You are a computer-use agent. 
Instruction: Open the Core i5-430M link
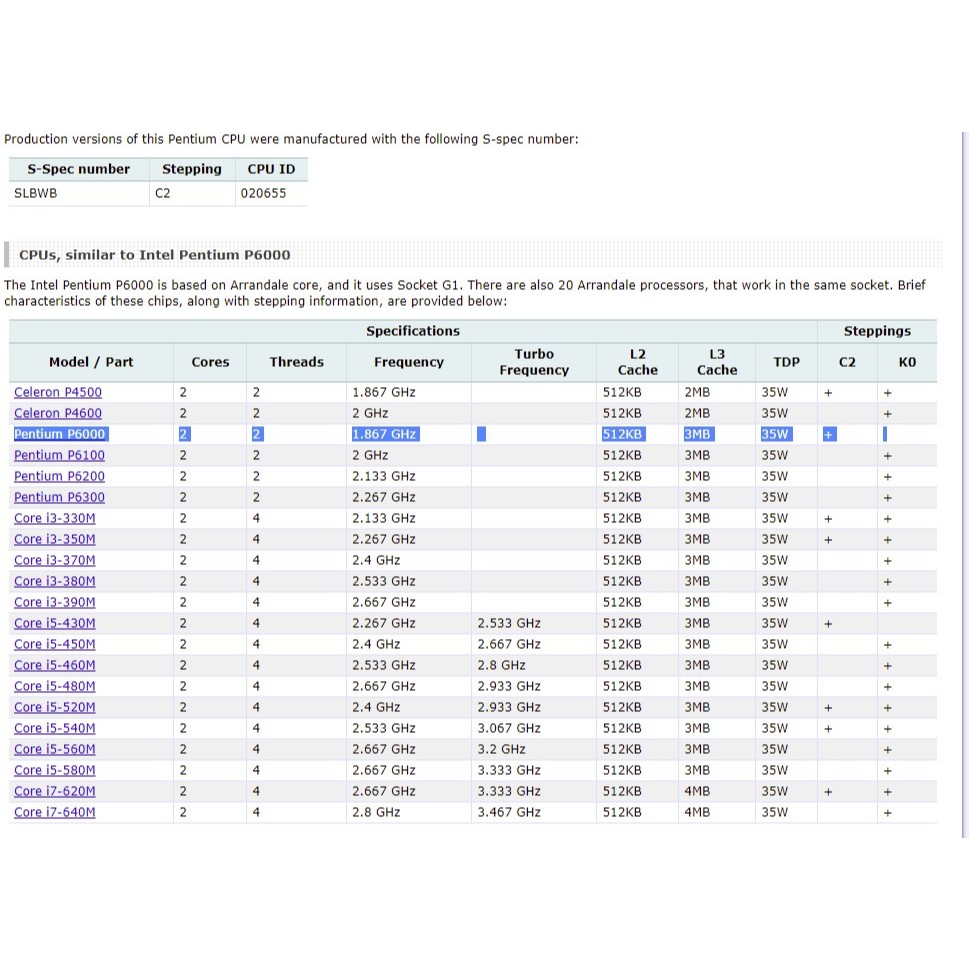click(55, 623)
